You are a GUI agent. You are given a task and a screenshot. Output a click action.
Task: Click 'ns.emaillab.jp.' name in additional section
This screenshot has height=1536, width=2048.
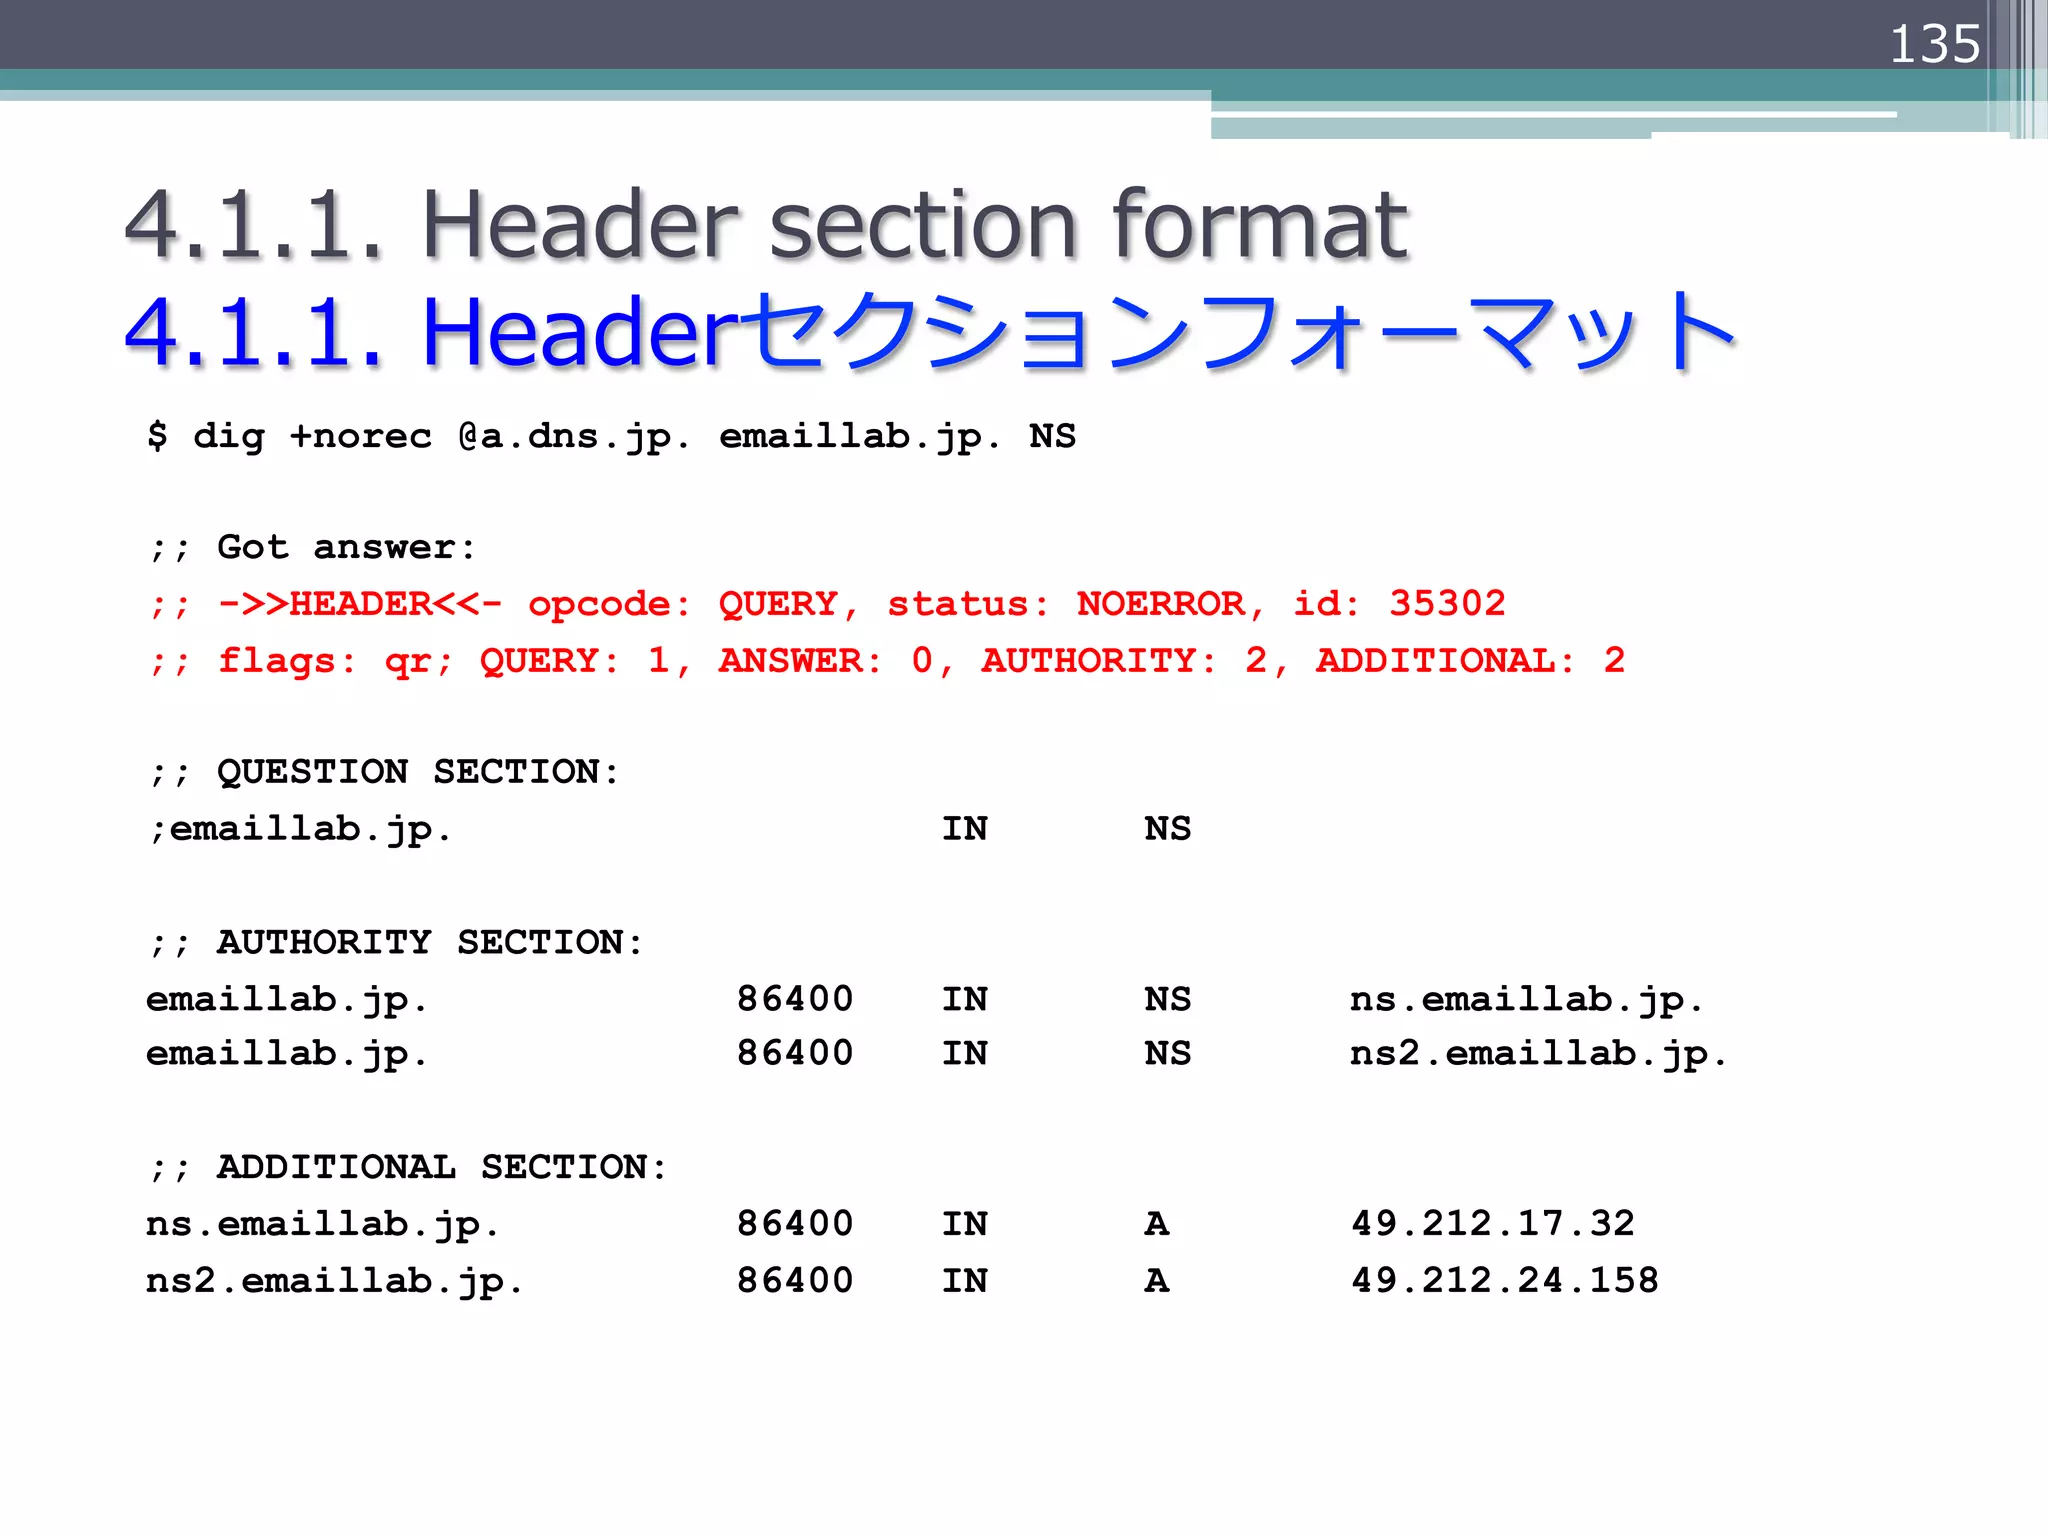pos(323,1224)
